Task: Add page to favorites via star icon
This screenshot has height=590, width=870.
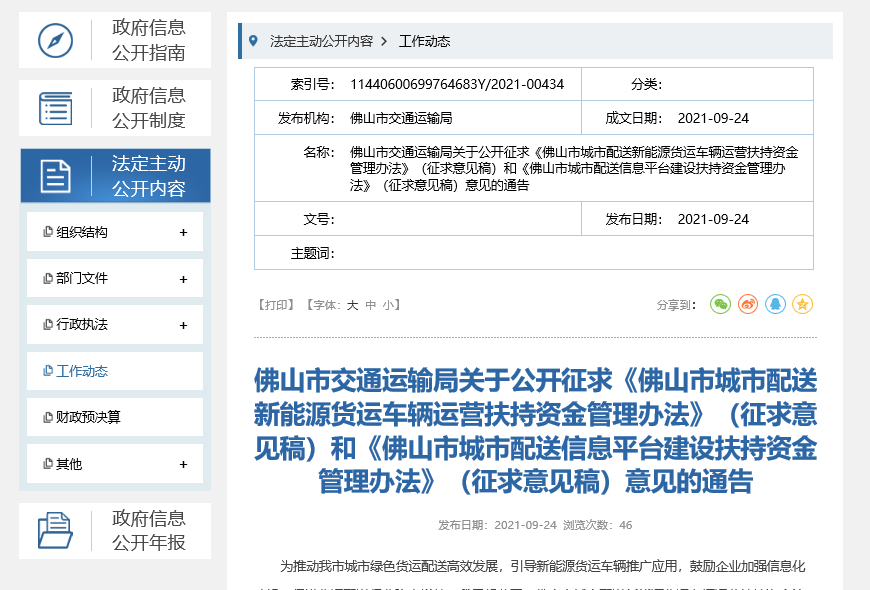Action: (x=803, y=303)
